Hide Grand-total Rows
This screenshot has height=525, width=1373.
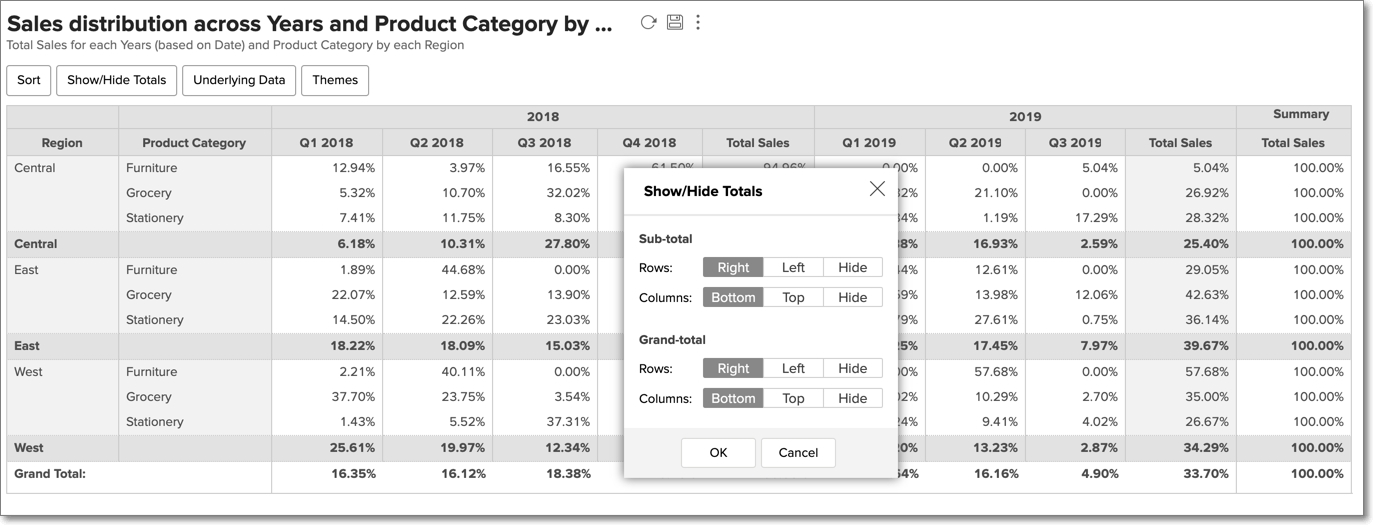[852, 368]
